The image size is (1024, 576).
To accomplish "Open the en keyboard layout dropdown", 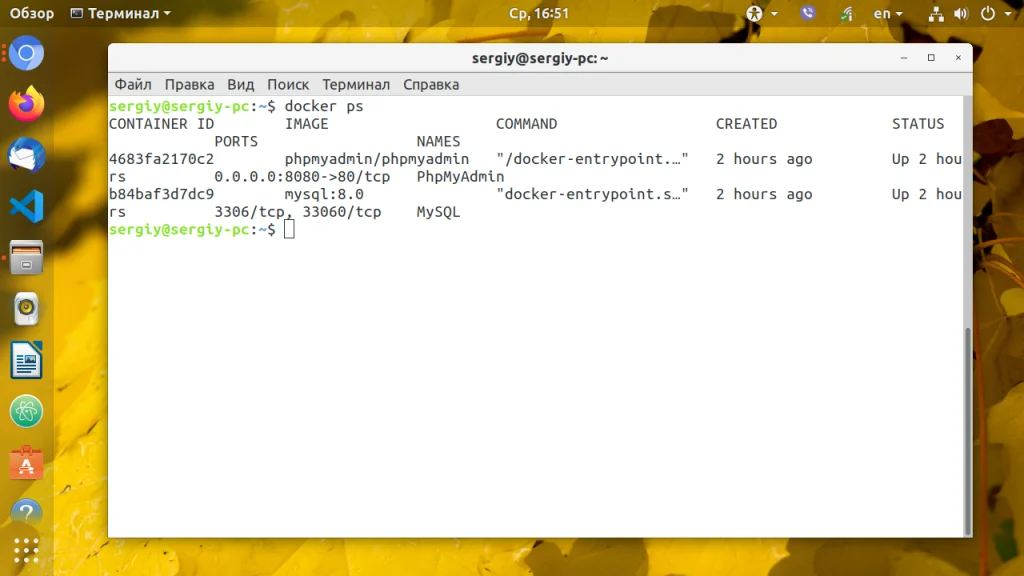I will pos(888,13).
